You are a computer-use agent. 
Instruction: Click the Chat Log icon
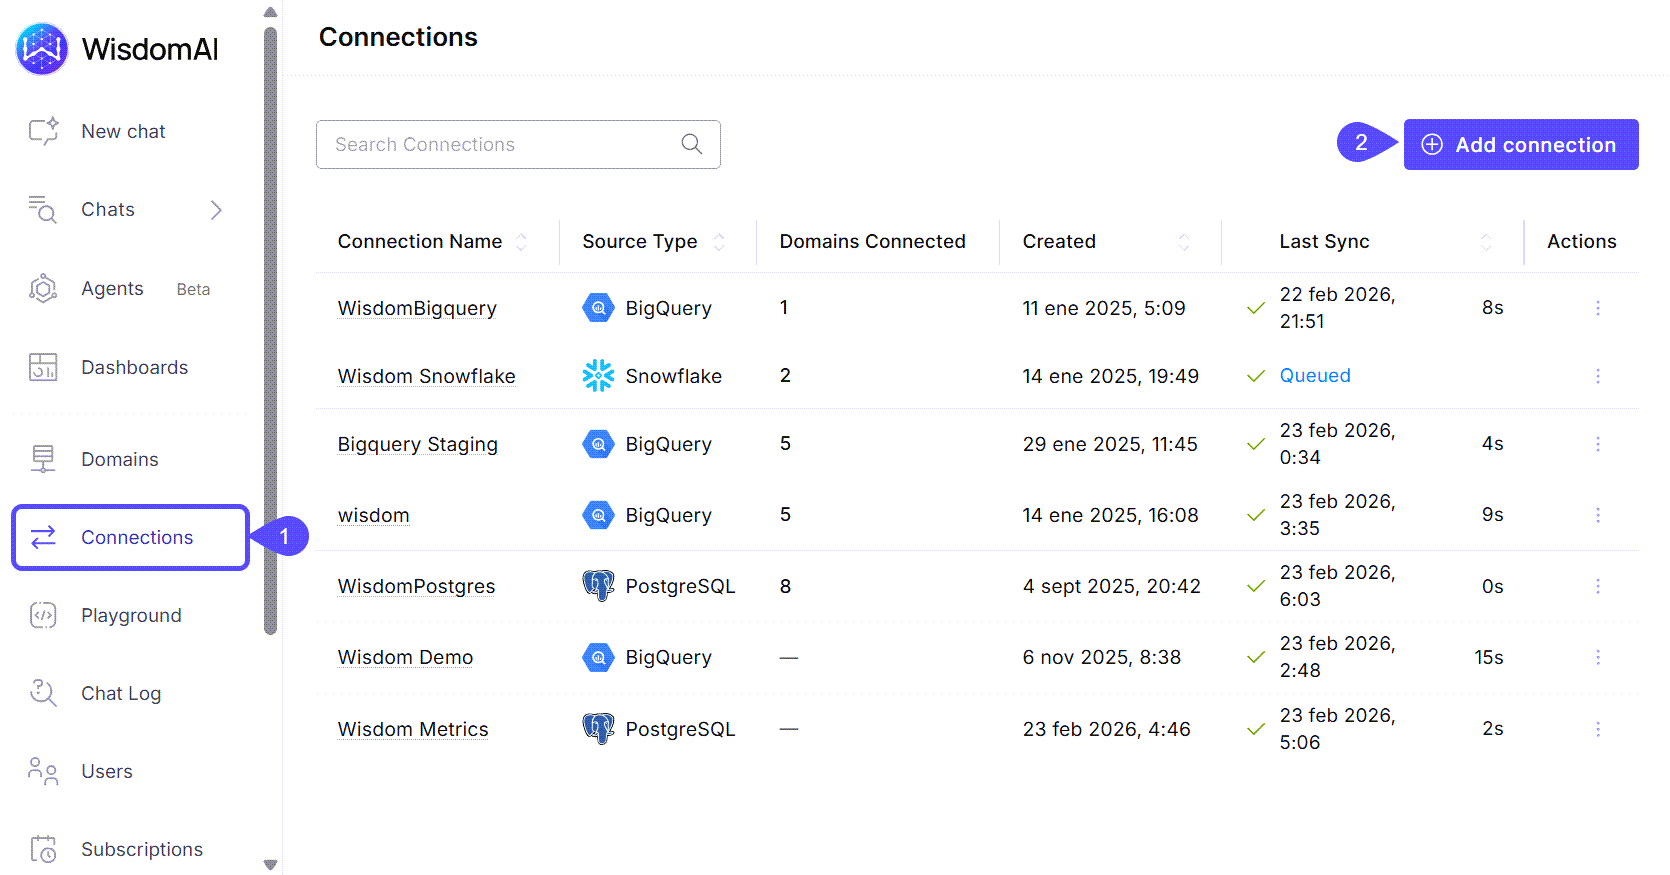(43, 693)
